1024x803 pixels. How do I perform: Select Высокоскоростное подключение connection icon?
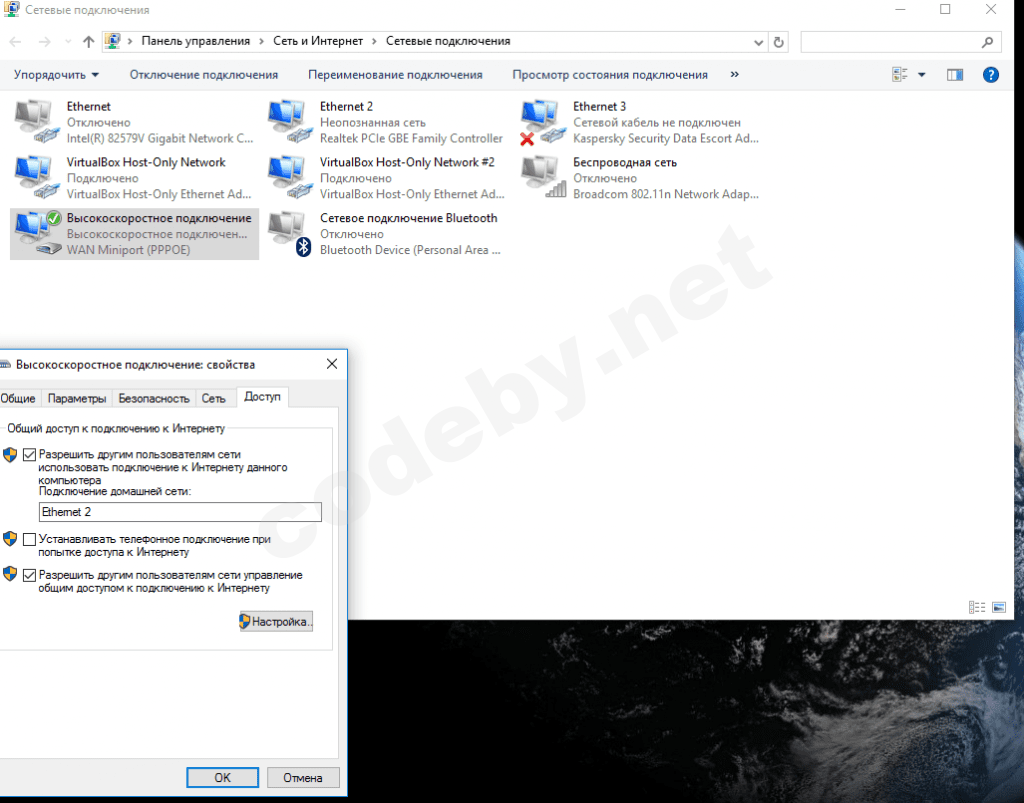(37, 233)
